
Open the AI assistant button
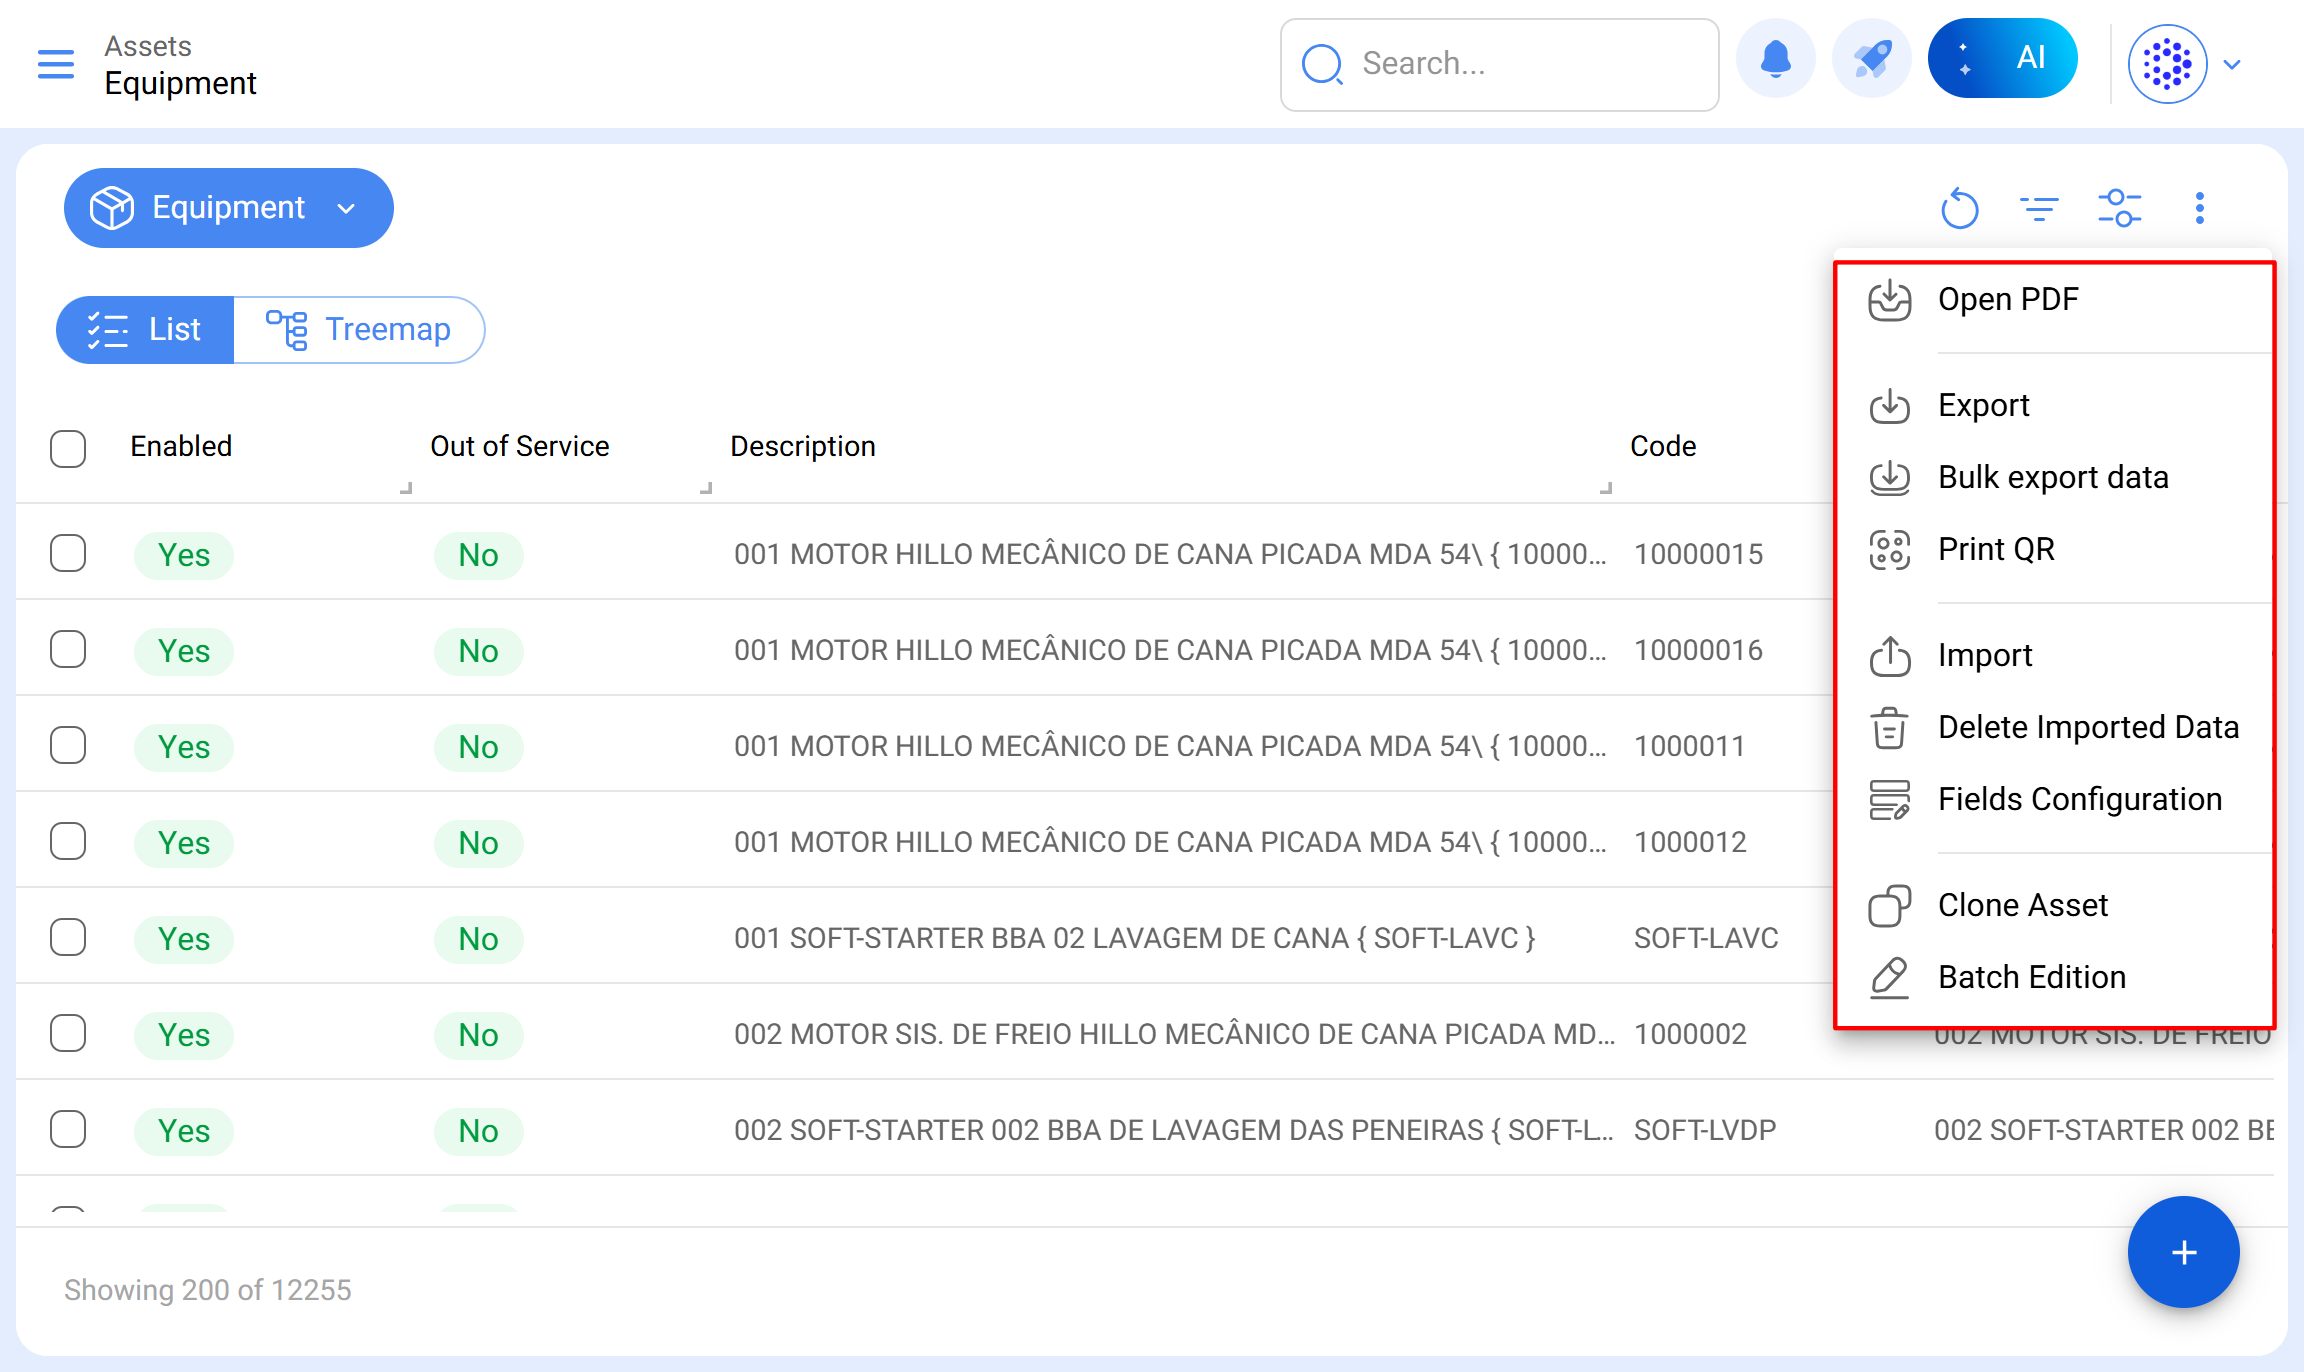(2002, 58)
